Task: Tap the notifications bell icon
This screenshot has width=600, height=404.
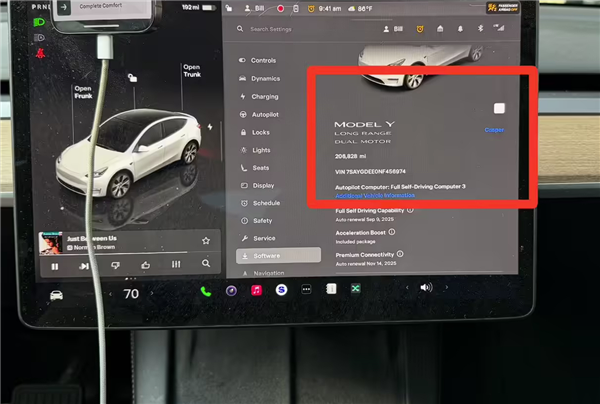Action: tap(460, 29)
